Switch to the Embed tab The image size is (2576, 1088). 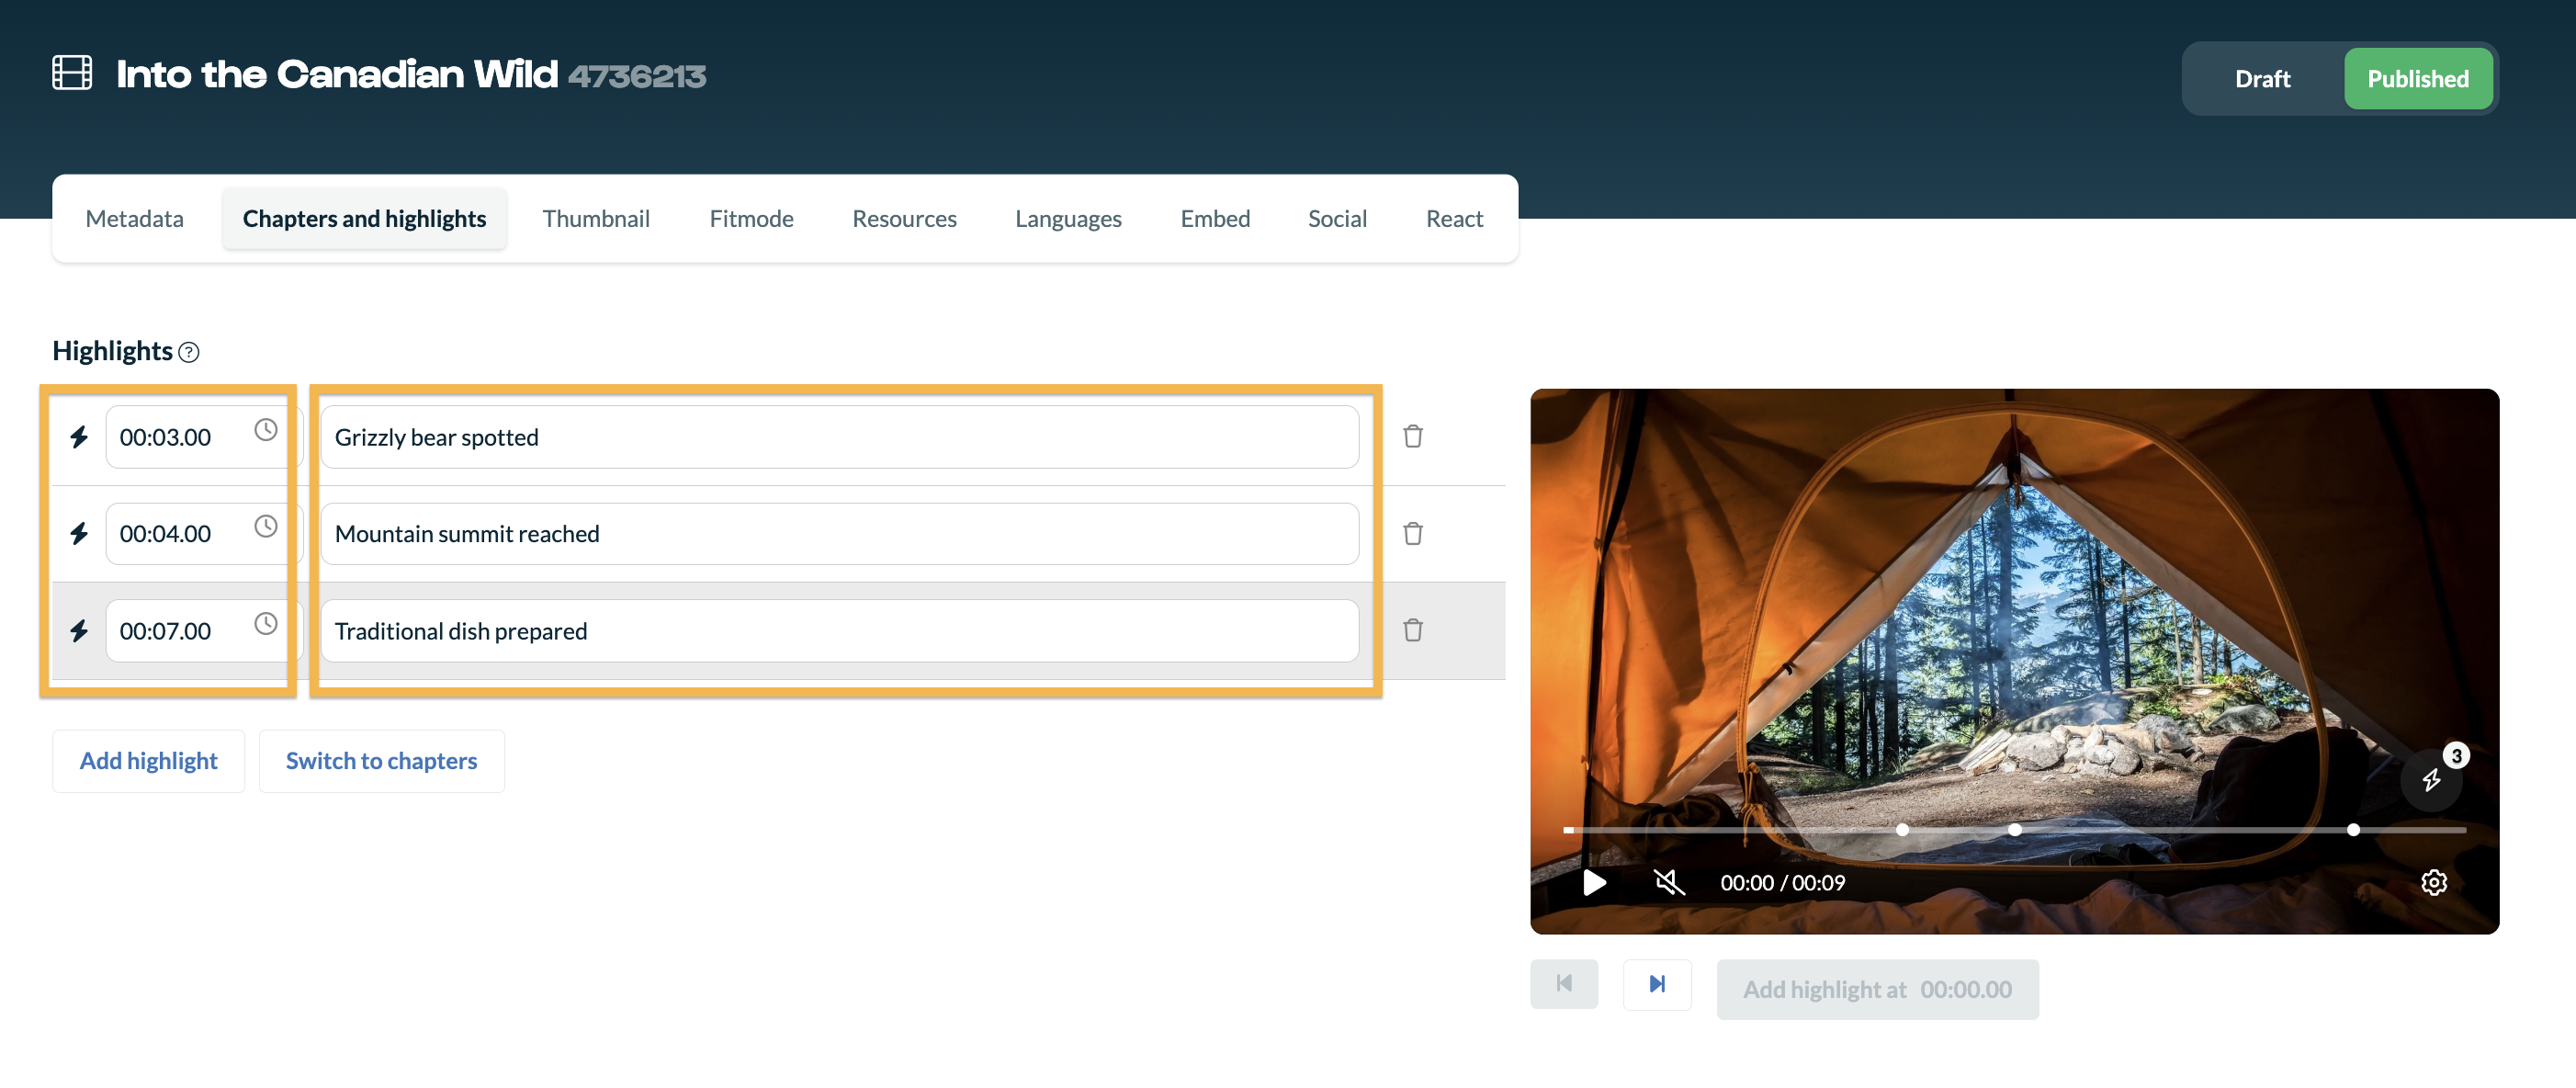coord(1215,218)
